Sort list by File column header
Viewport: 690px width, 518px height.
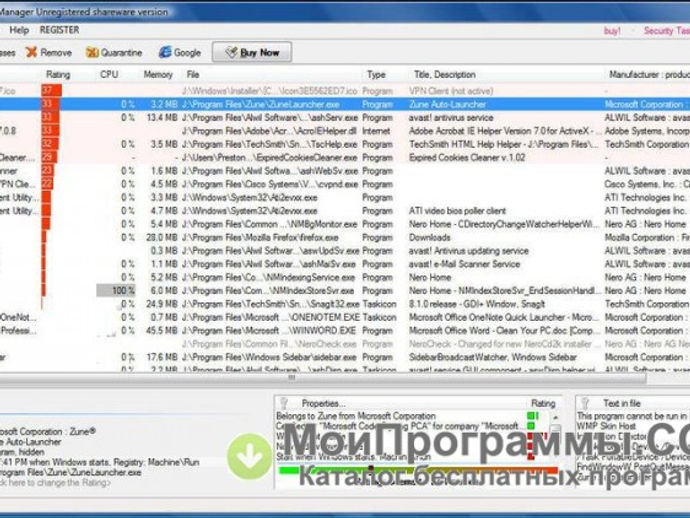pos(193,74)
